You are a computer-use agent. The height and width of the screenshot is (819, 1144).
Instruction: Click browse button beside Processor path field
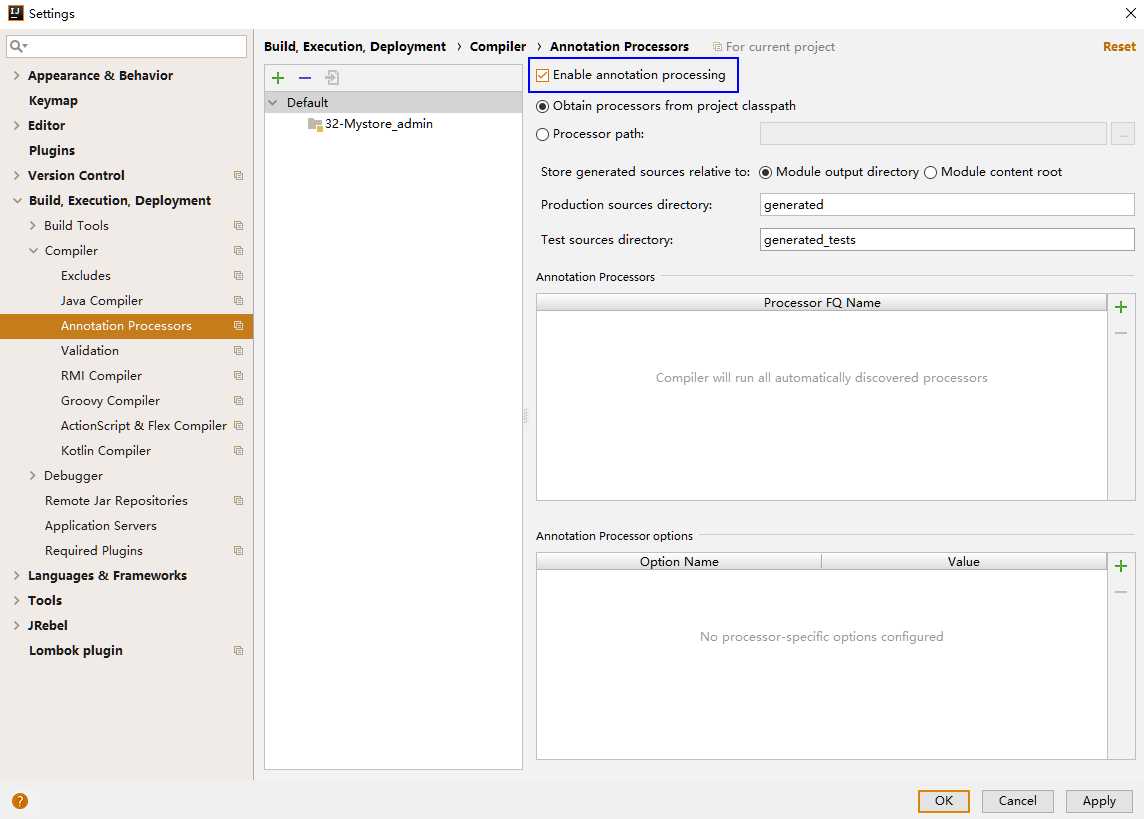tap(1123, 134)
